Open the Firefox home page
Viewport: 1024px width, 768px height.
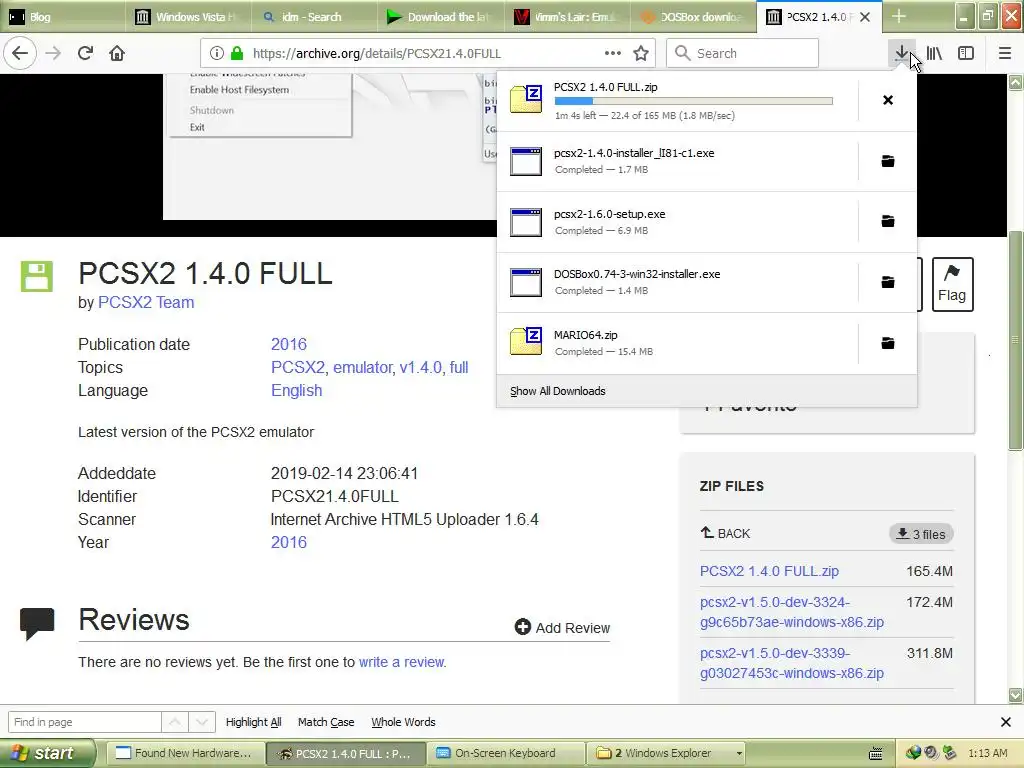coord(117,53)
